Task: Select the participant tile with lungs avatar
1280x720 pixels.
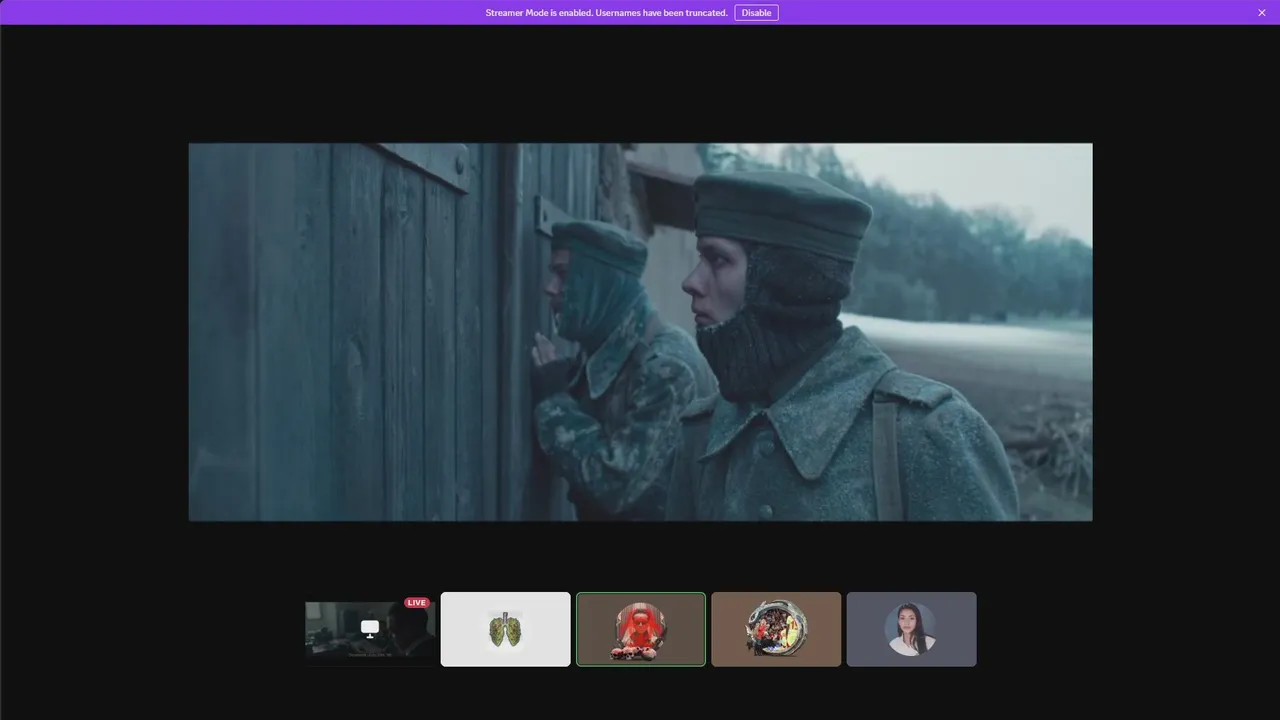Action: [506, 629]
